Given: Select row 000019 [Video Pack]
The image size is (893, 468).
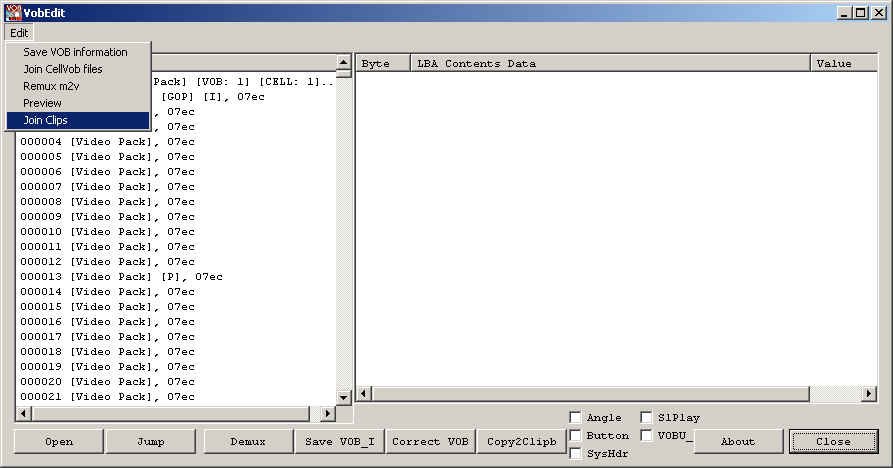Looking at the screenshot, I should click(107, 367).
